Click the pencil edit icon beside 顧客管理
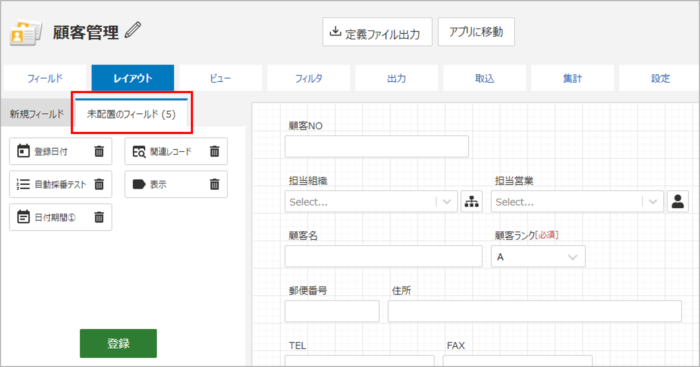Image resolution: width=700 pixels, height=367 pixels. point(133,30)
